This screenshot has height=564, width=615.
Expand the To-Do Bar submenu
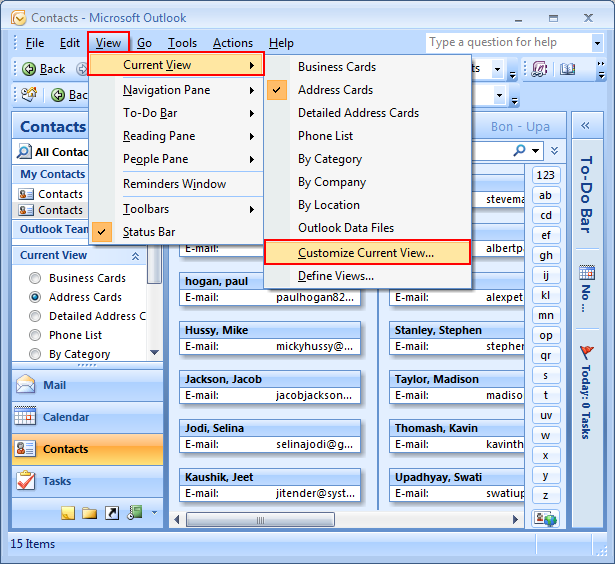pyautogui.click(x=176, y=113)
